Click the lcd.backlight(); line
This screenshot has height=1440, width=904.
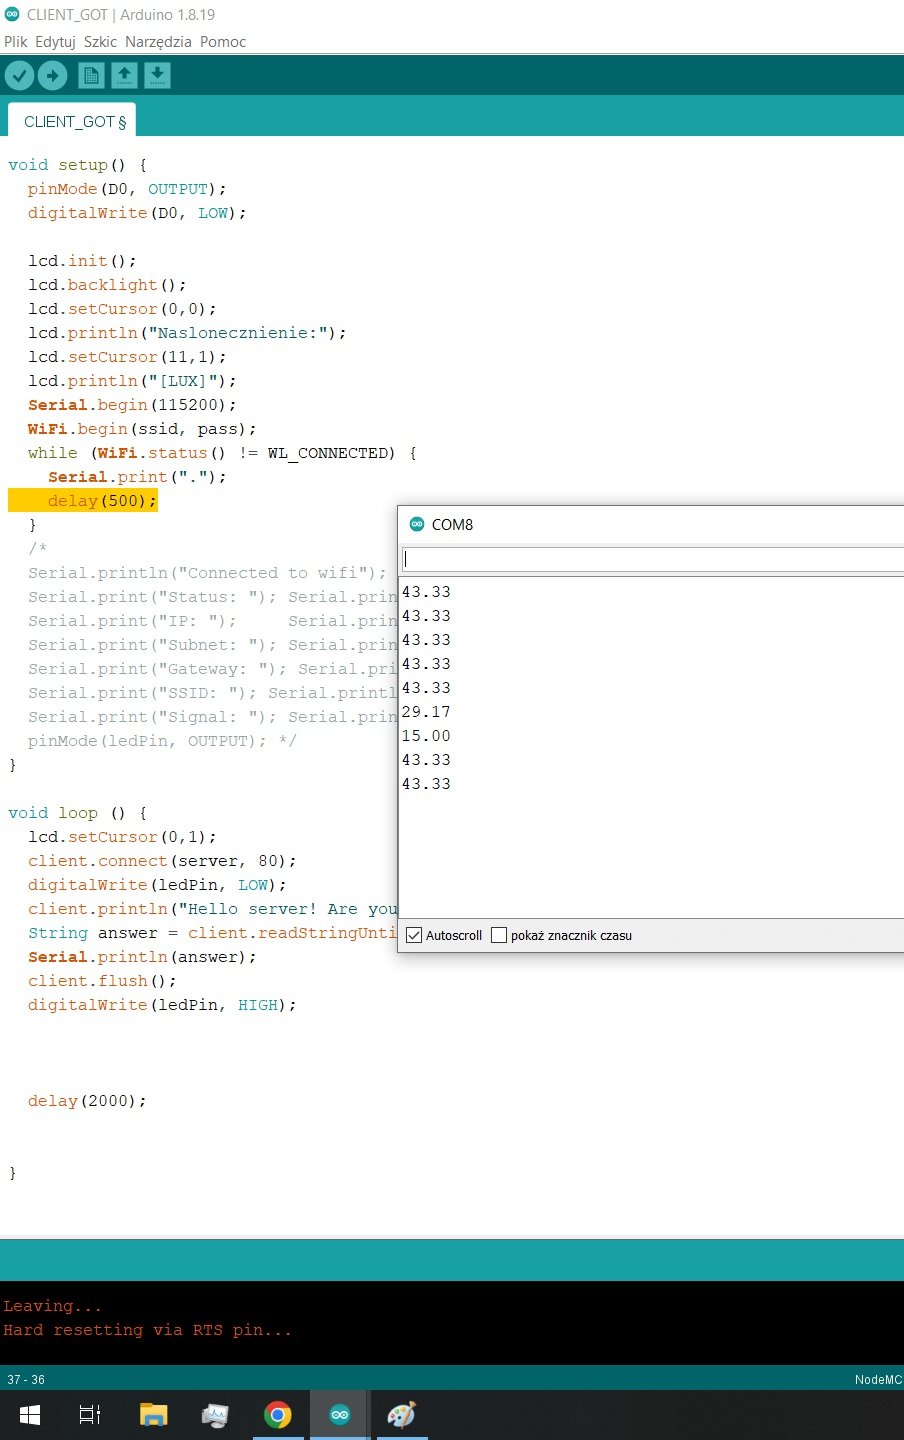pyautogui.click(x=107, y=285)
